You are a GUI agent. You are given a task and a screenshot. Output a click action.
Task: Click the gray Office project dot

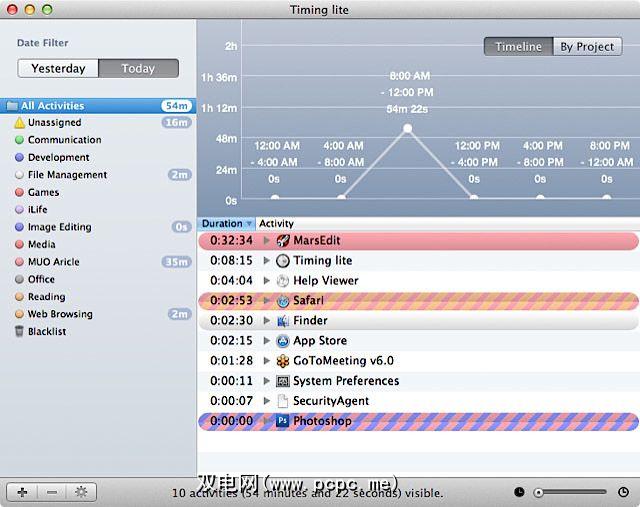click(x=19, y=279)
